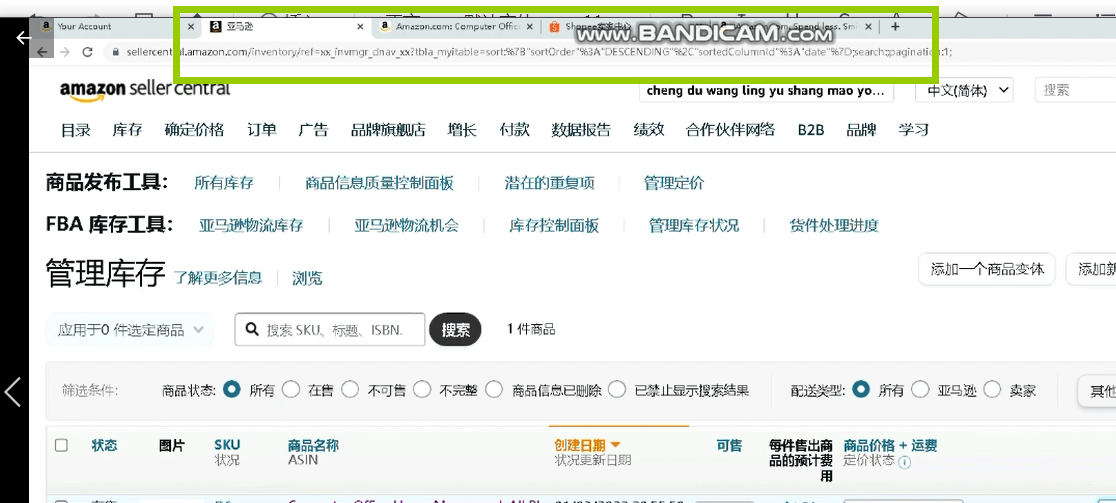Click the 创建日期 sort arrow
Viewport: 1116px width, 503px height.
616,445
